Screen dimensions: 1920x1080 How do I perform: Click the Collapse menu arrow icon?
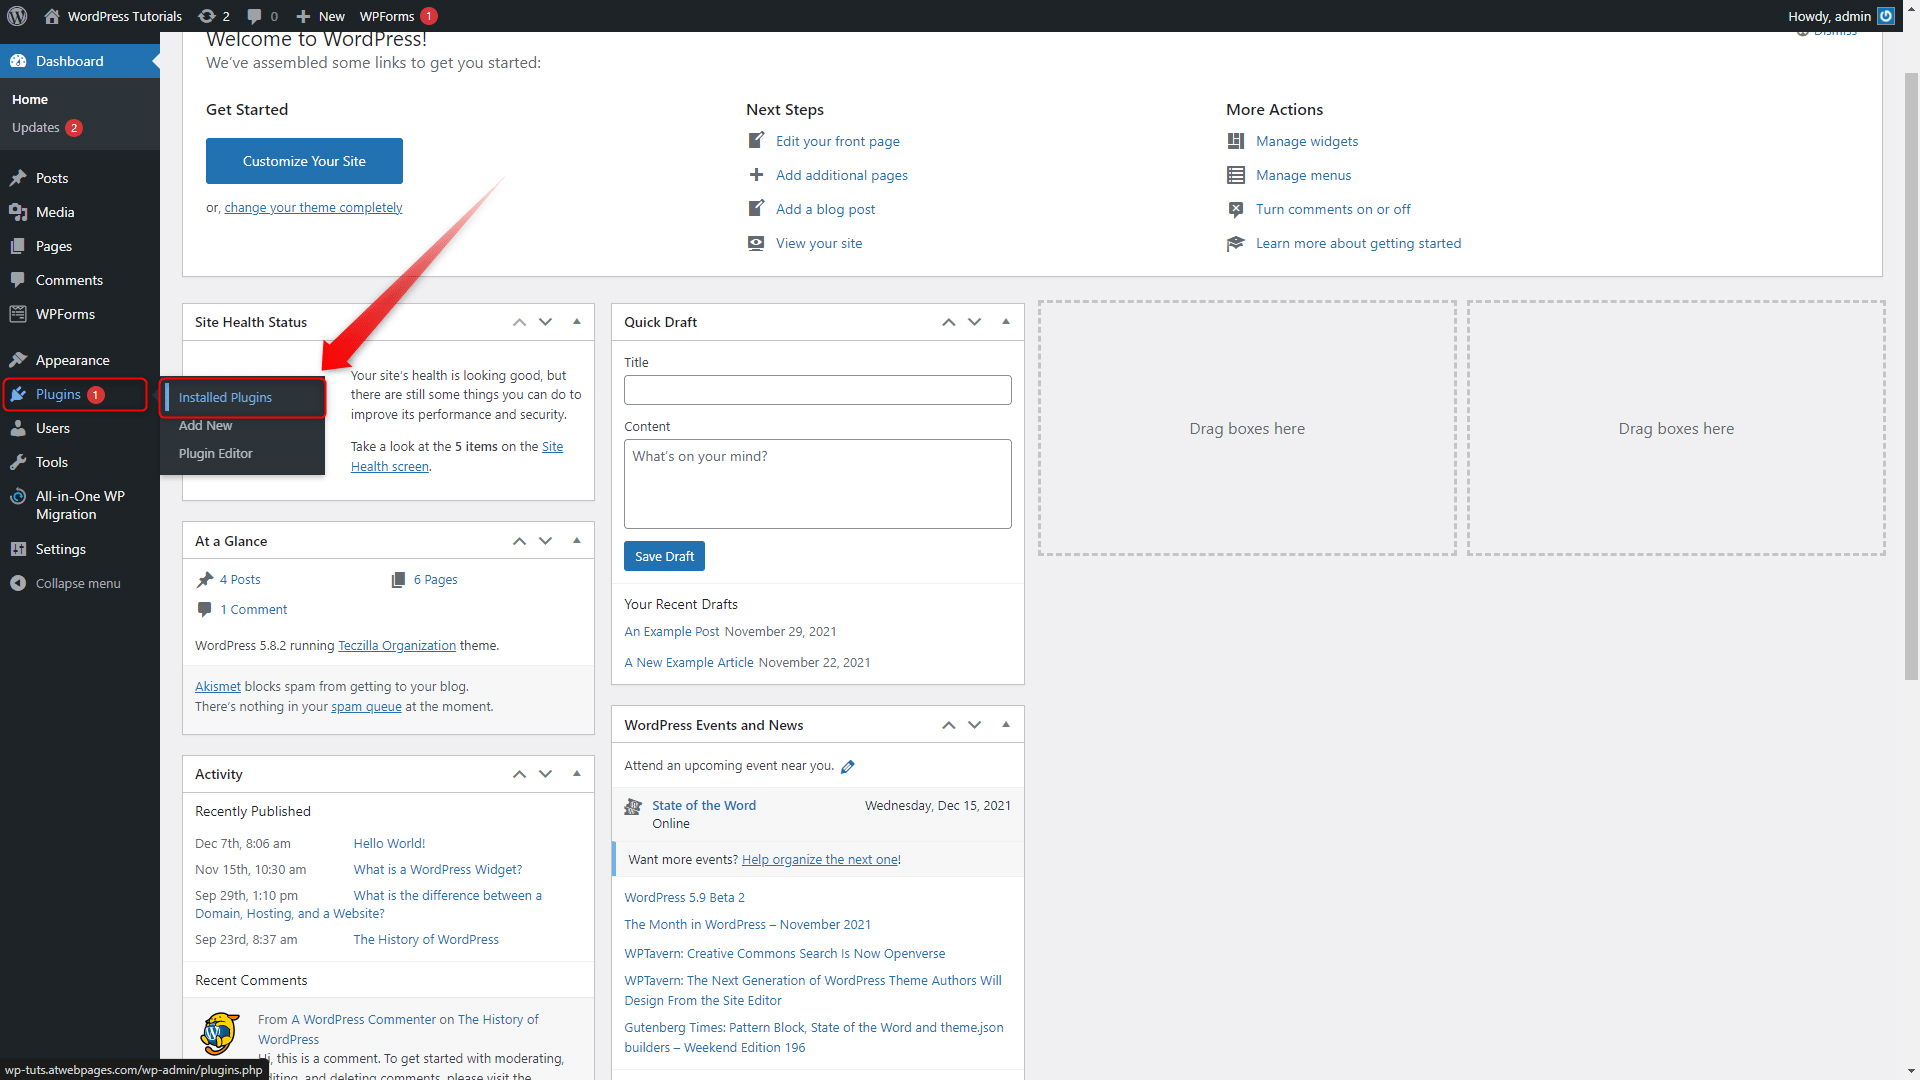(18, 583)
